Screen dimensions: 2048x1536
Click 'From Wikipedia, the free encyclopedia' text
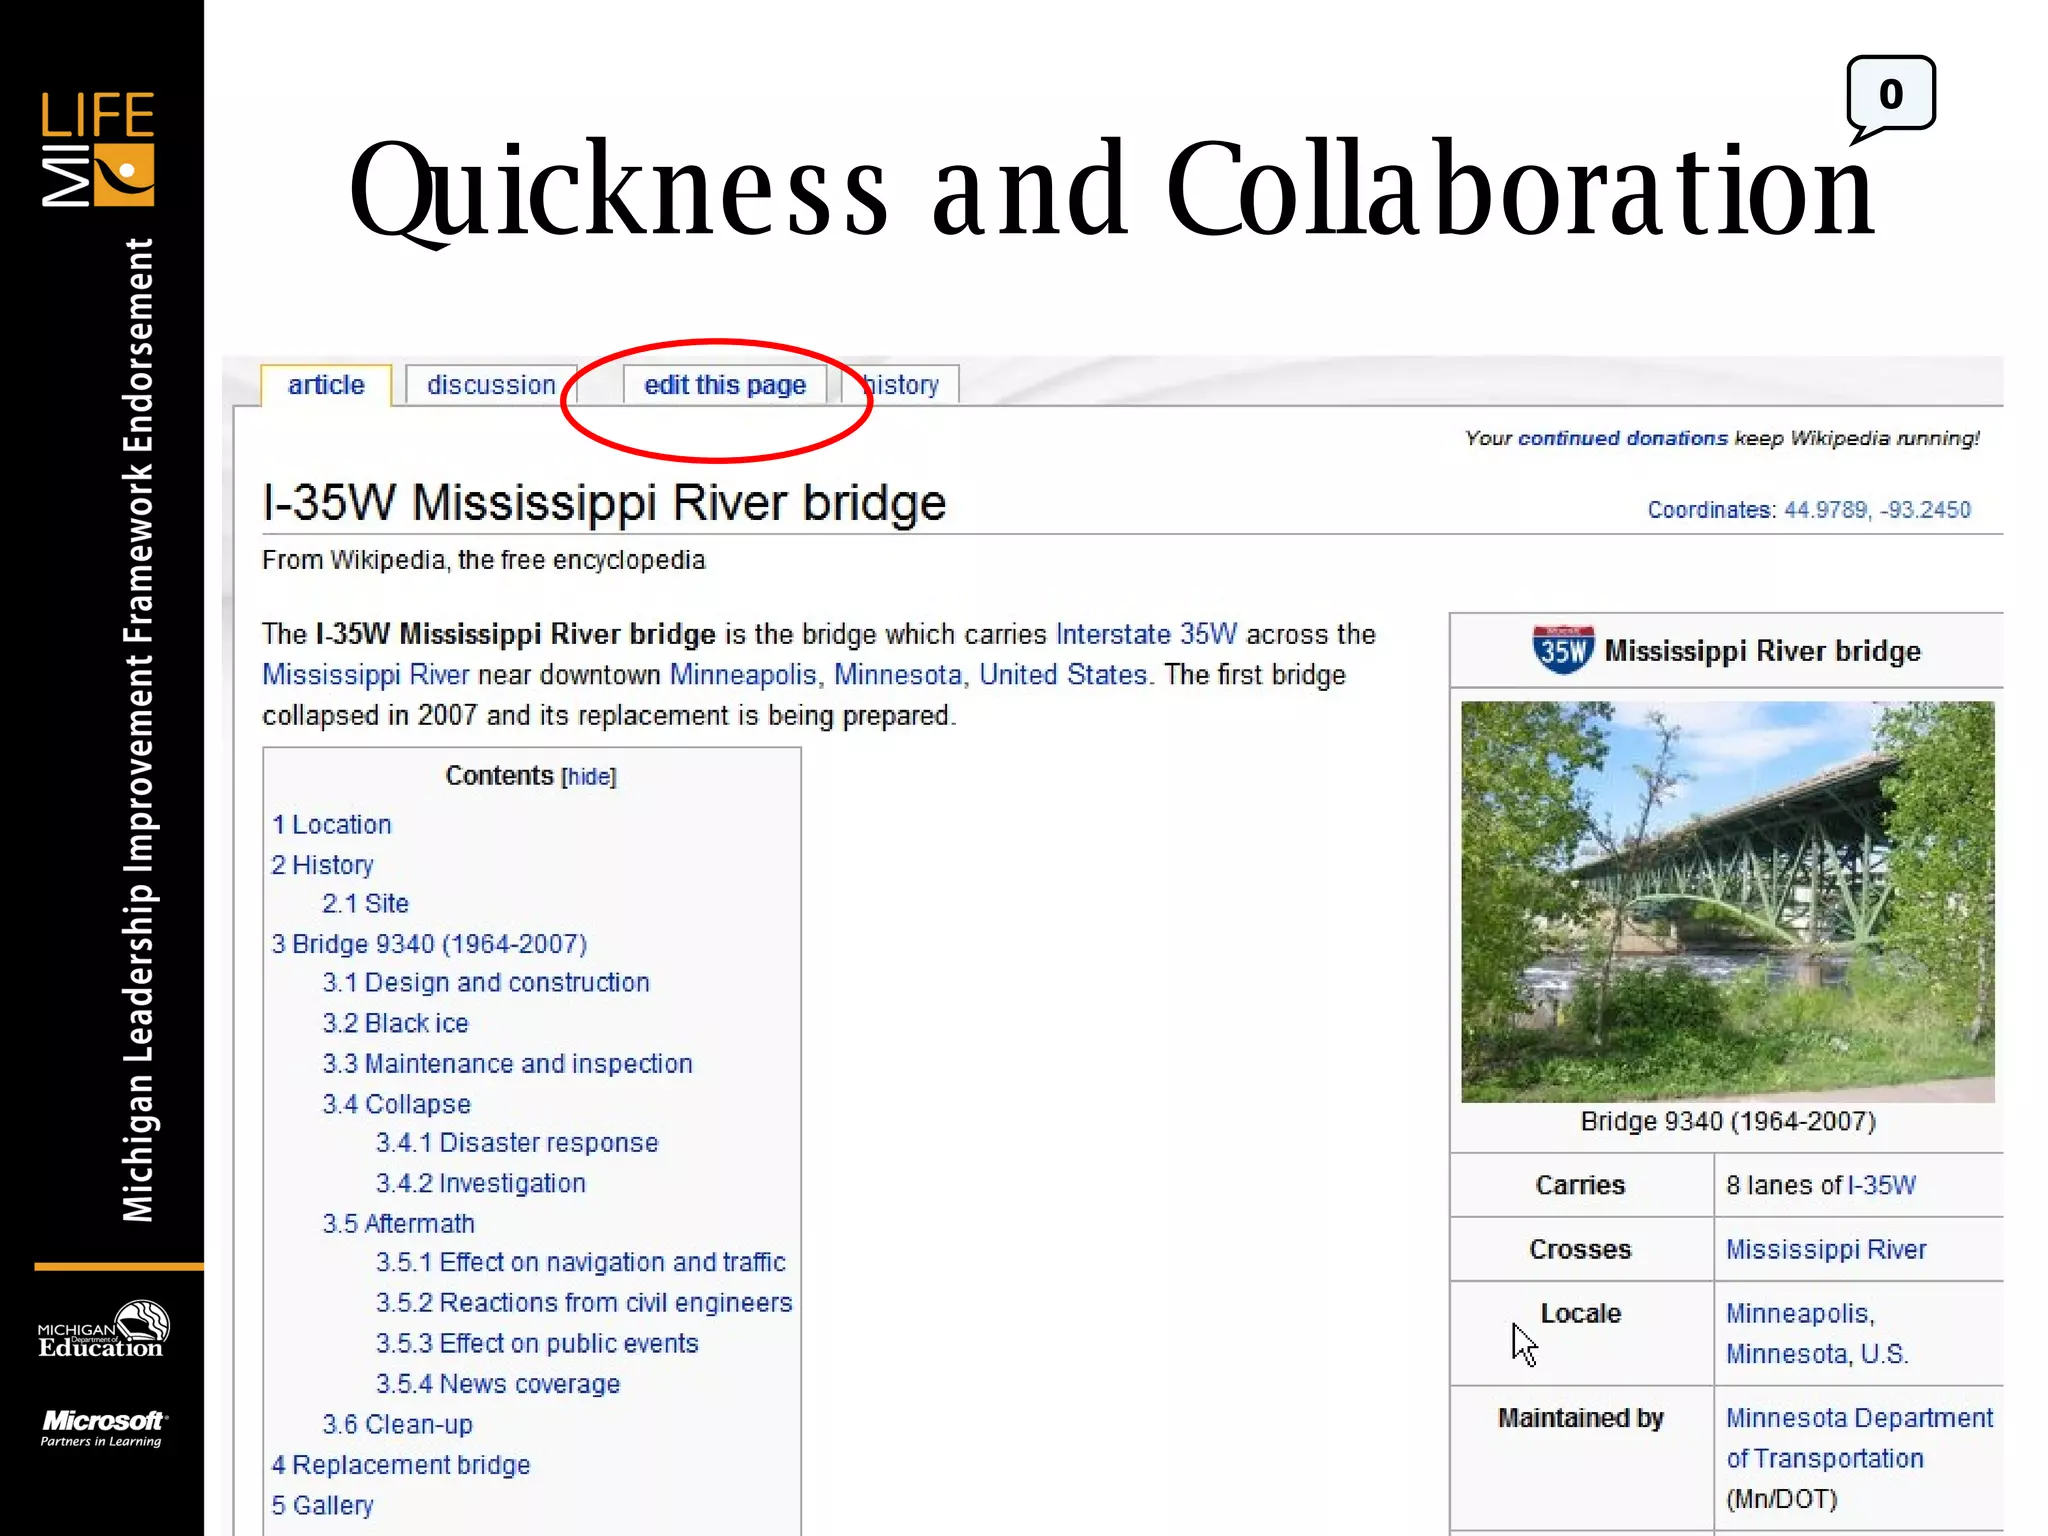click(x=484, y=560)
